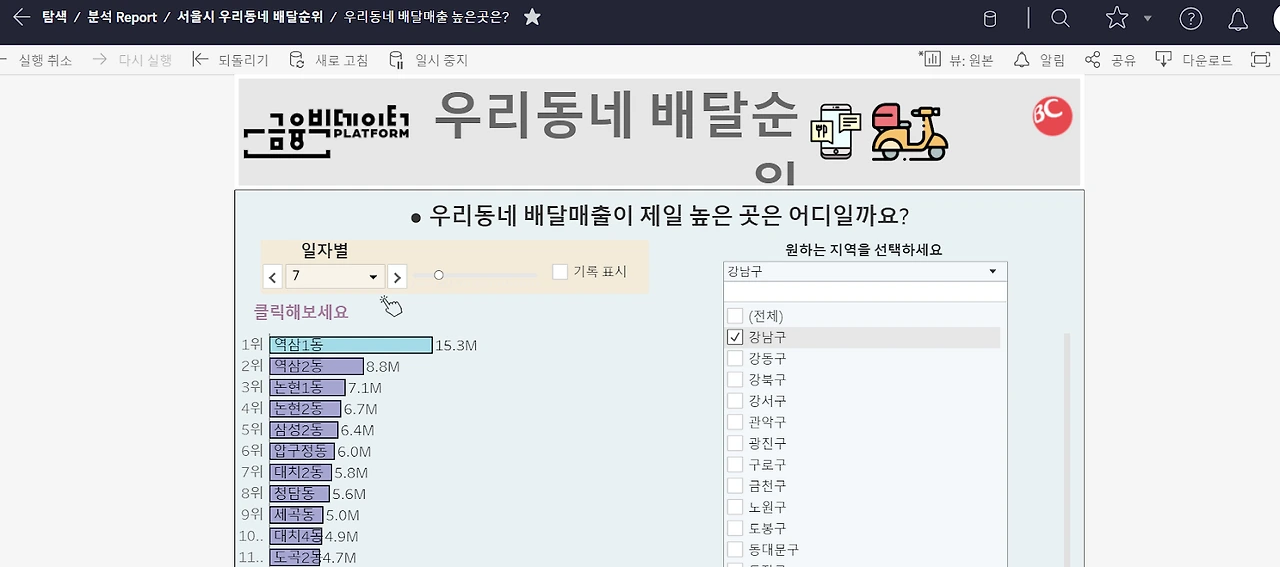Click the 15.3M value label
The height and width of the screenshot is (567, 1280).
point(456,346)
